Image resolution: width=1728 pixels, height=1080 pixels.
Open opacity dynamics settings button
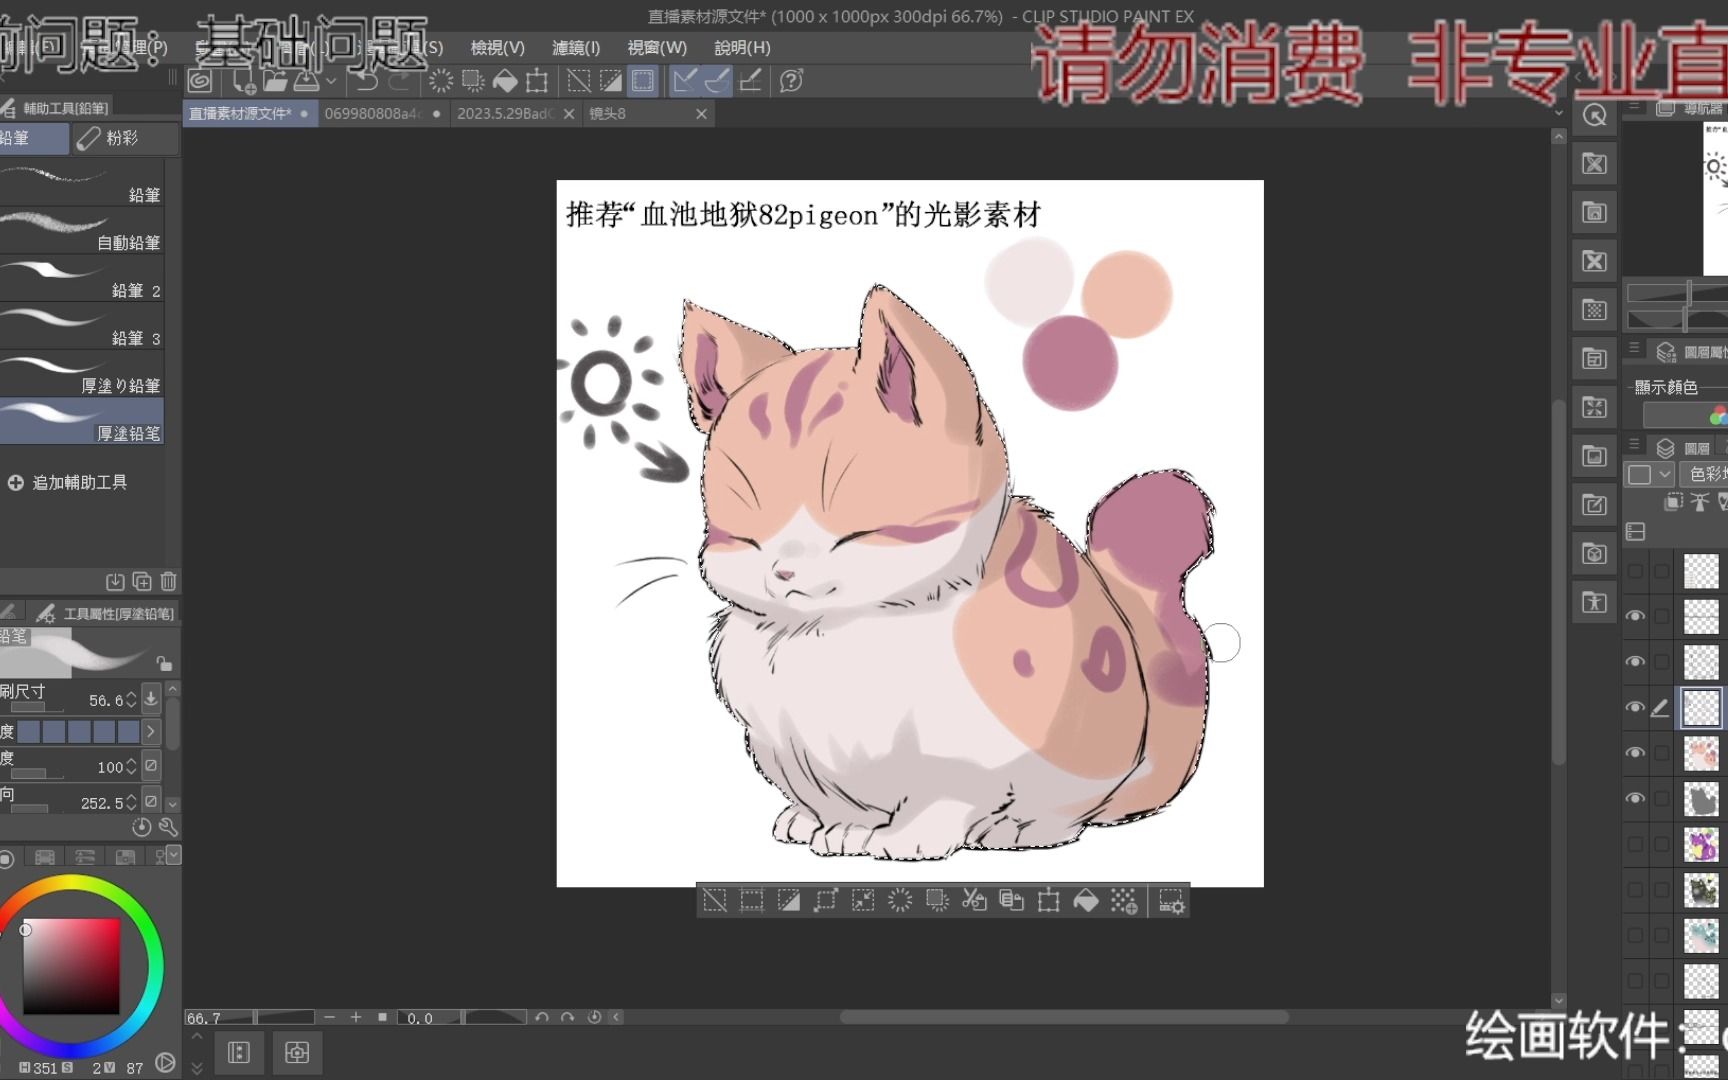pyautogui.click(x=150, y=766)
